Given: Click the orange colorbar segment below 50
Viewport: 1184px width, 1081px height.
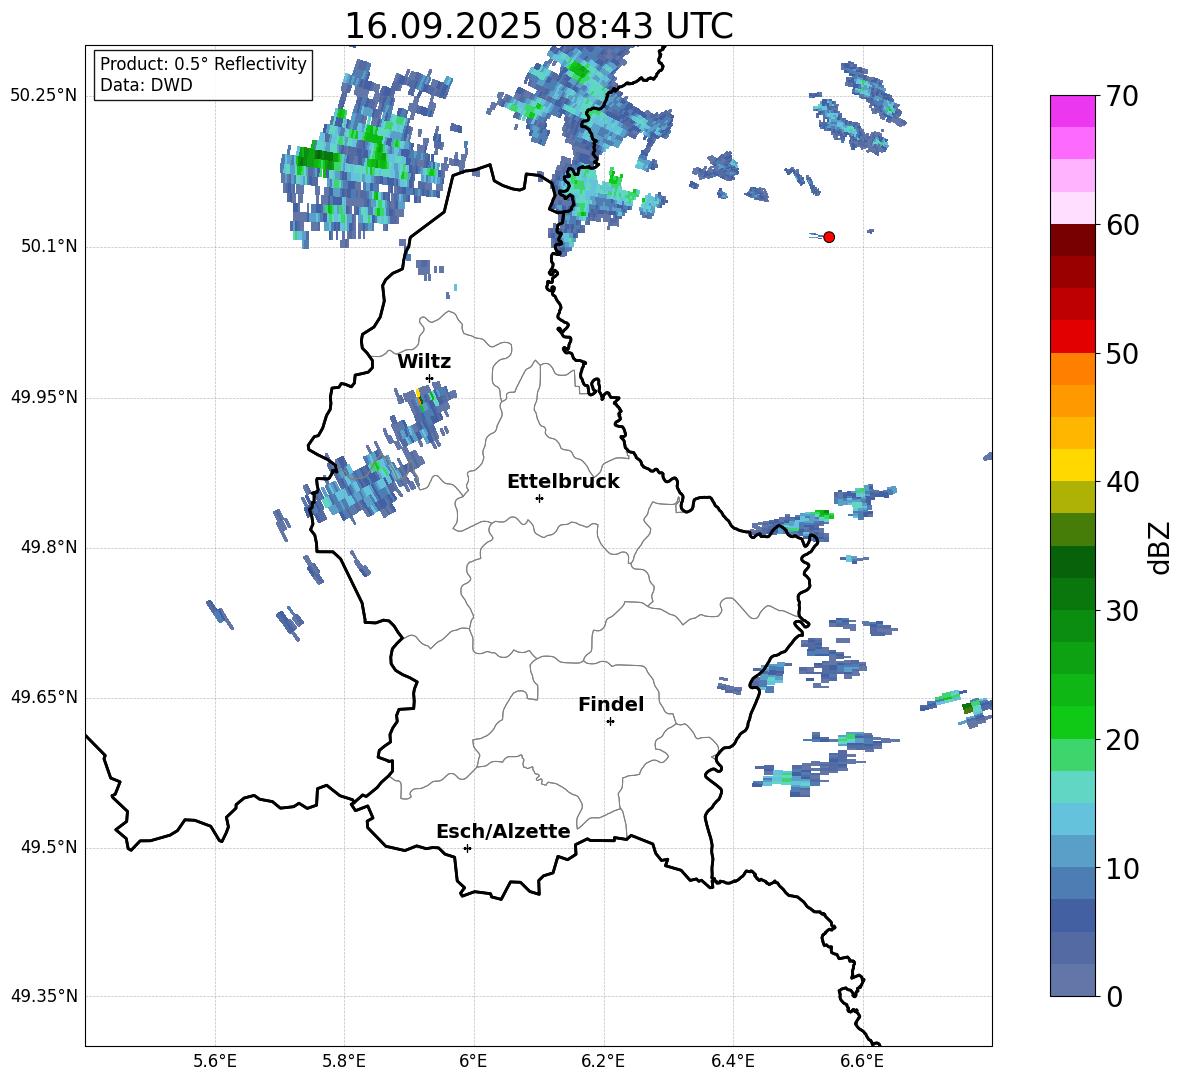Looking at the screenshot, I should [x=1072, y=369].
